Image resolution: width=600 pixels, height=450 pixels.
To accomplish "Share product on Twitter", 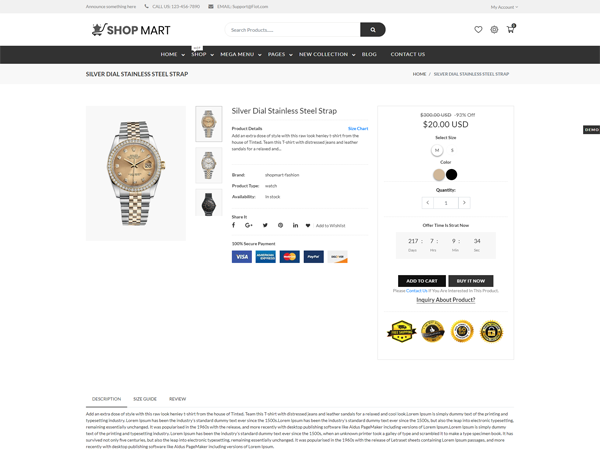I will pyautogui.click(x=265, y=225).
